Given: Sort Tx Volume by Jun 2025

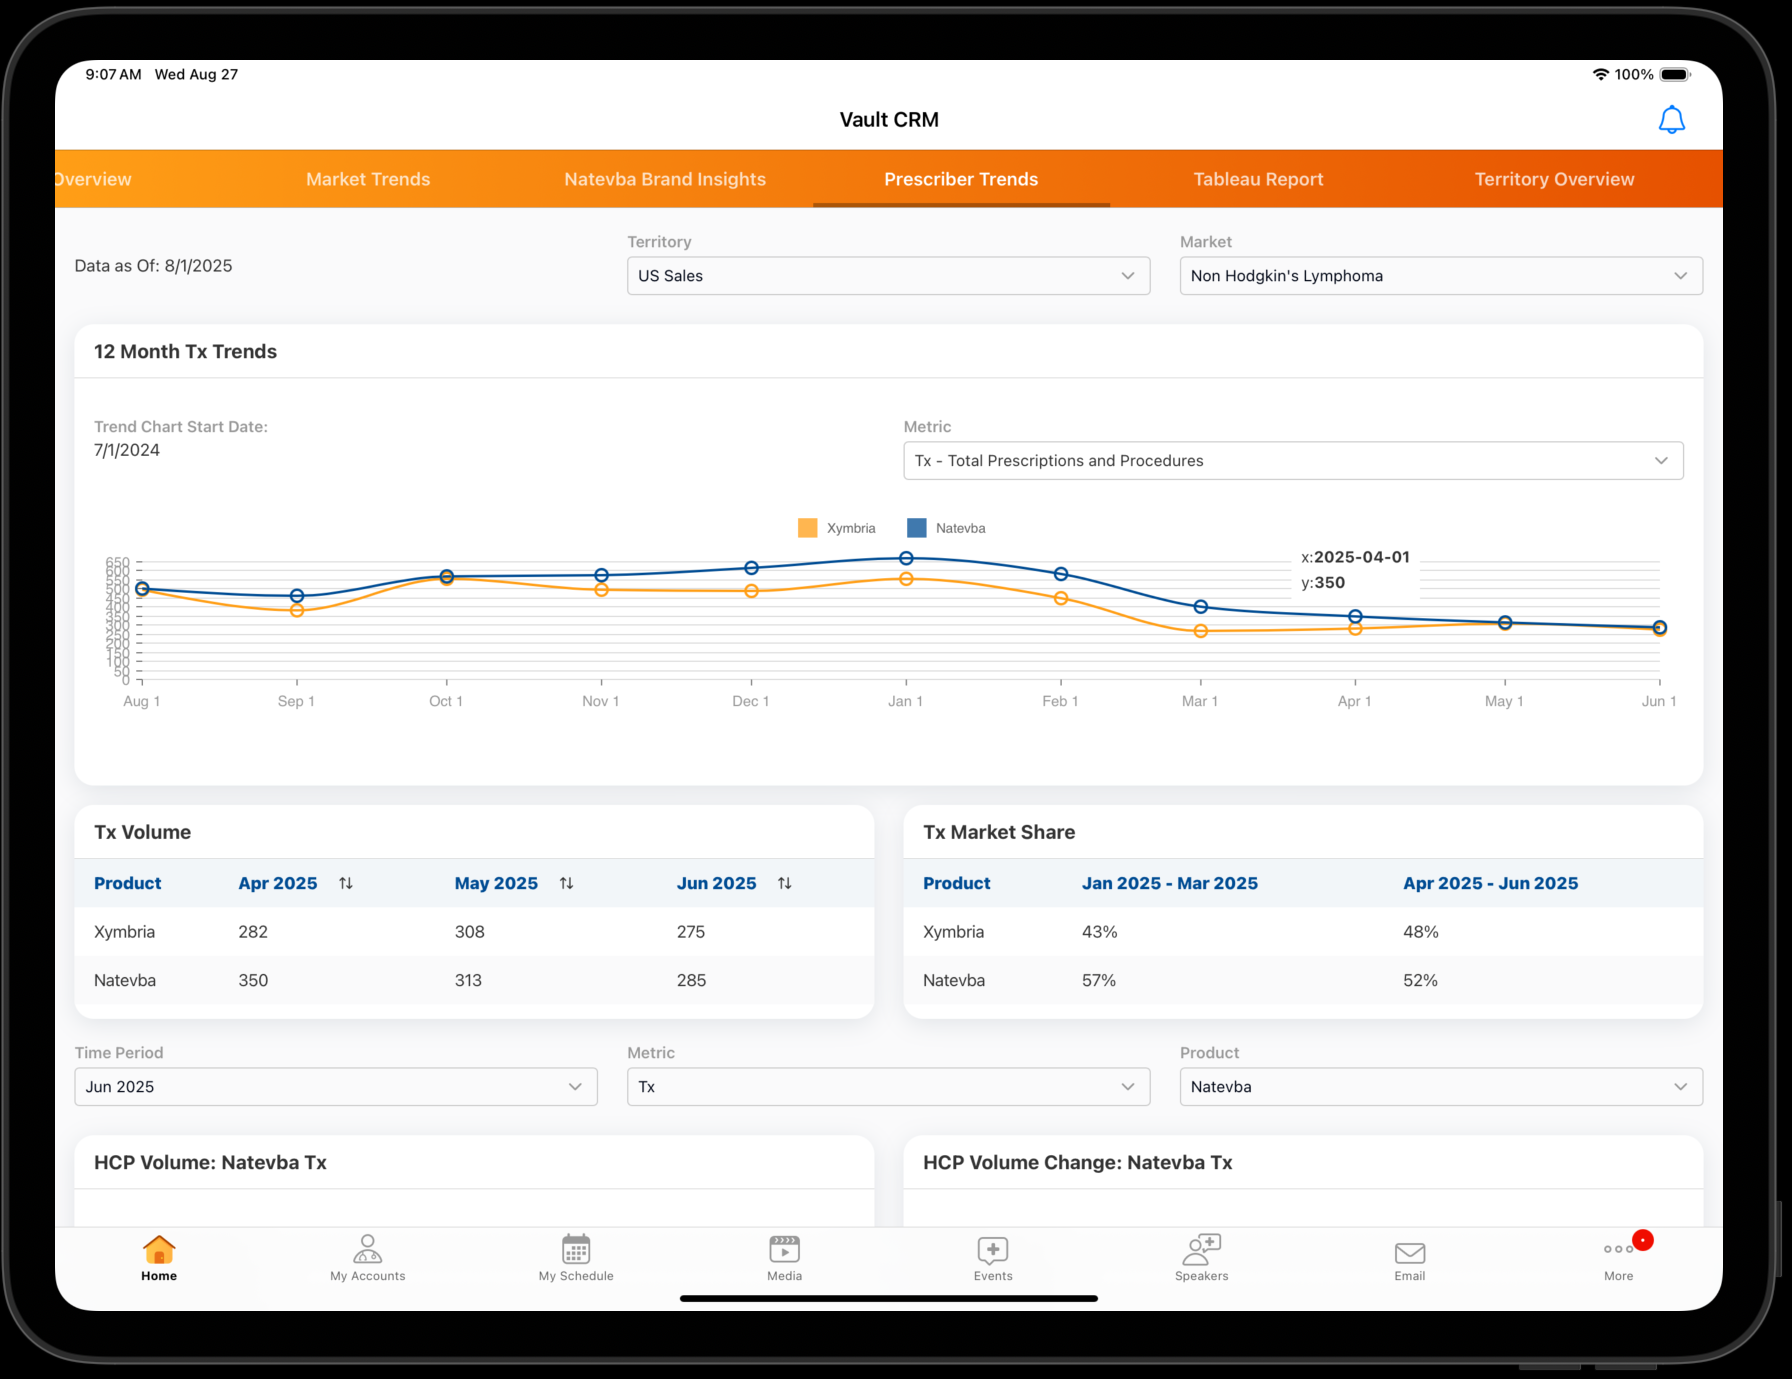Looking at the screenshot, I should point(785,883).
